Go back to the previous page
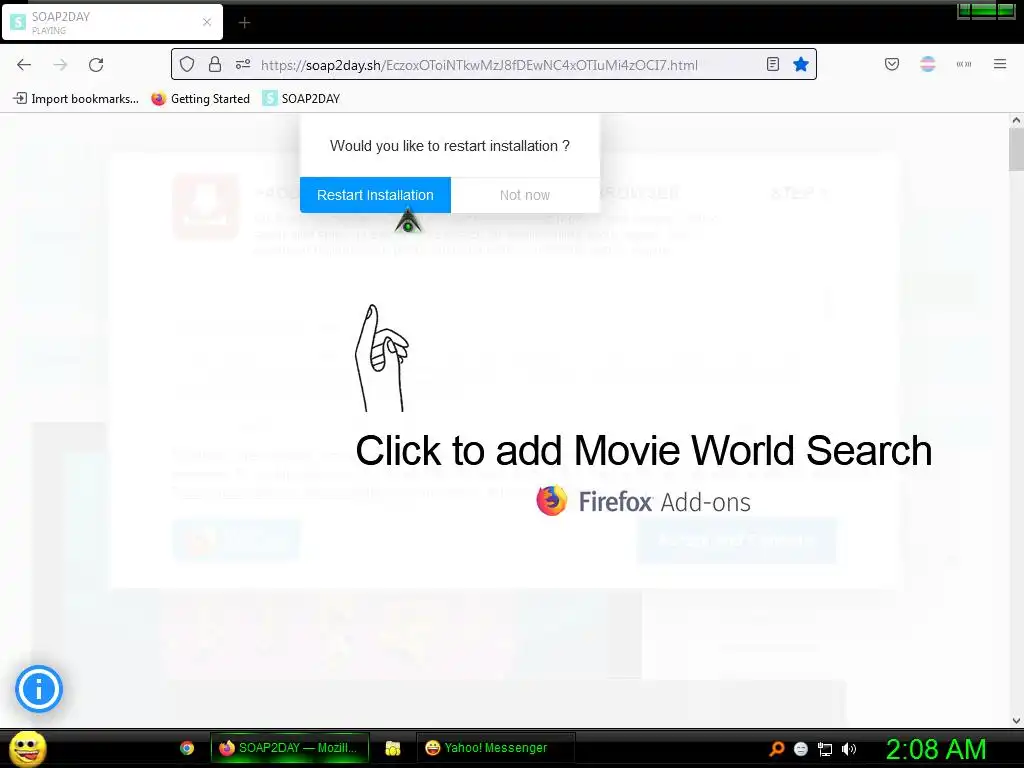Screen dimensions: 1024x768 click(24, 65)
